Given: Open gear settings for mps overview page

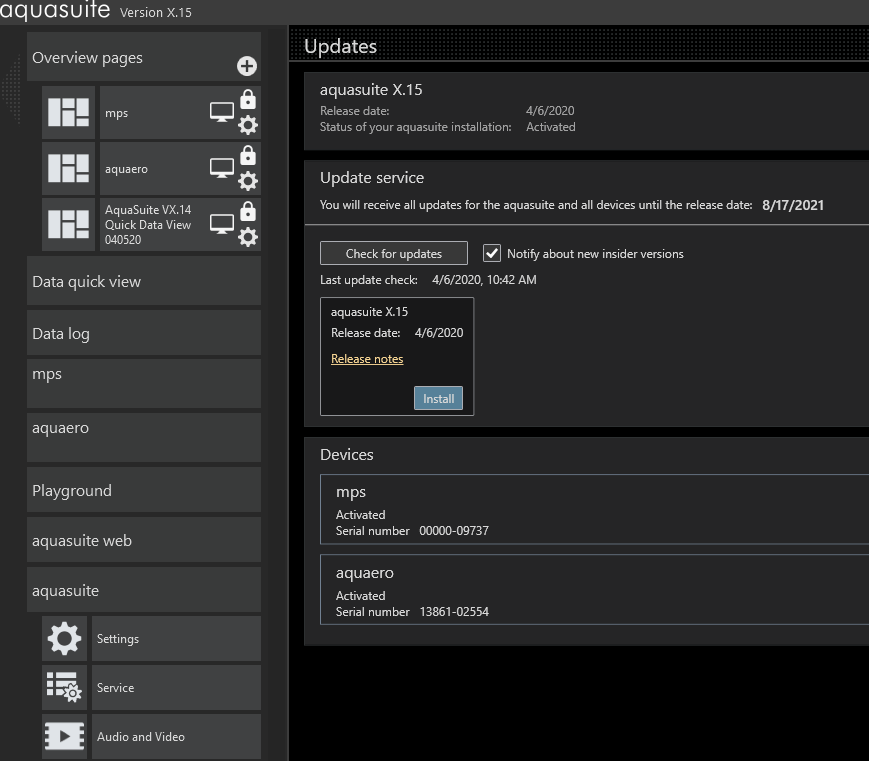Looking at the screenshot, I should [247, 125].
